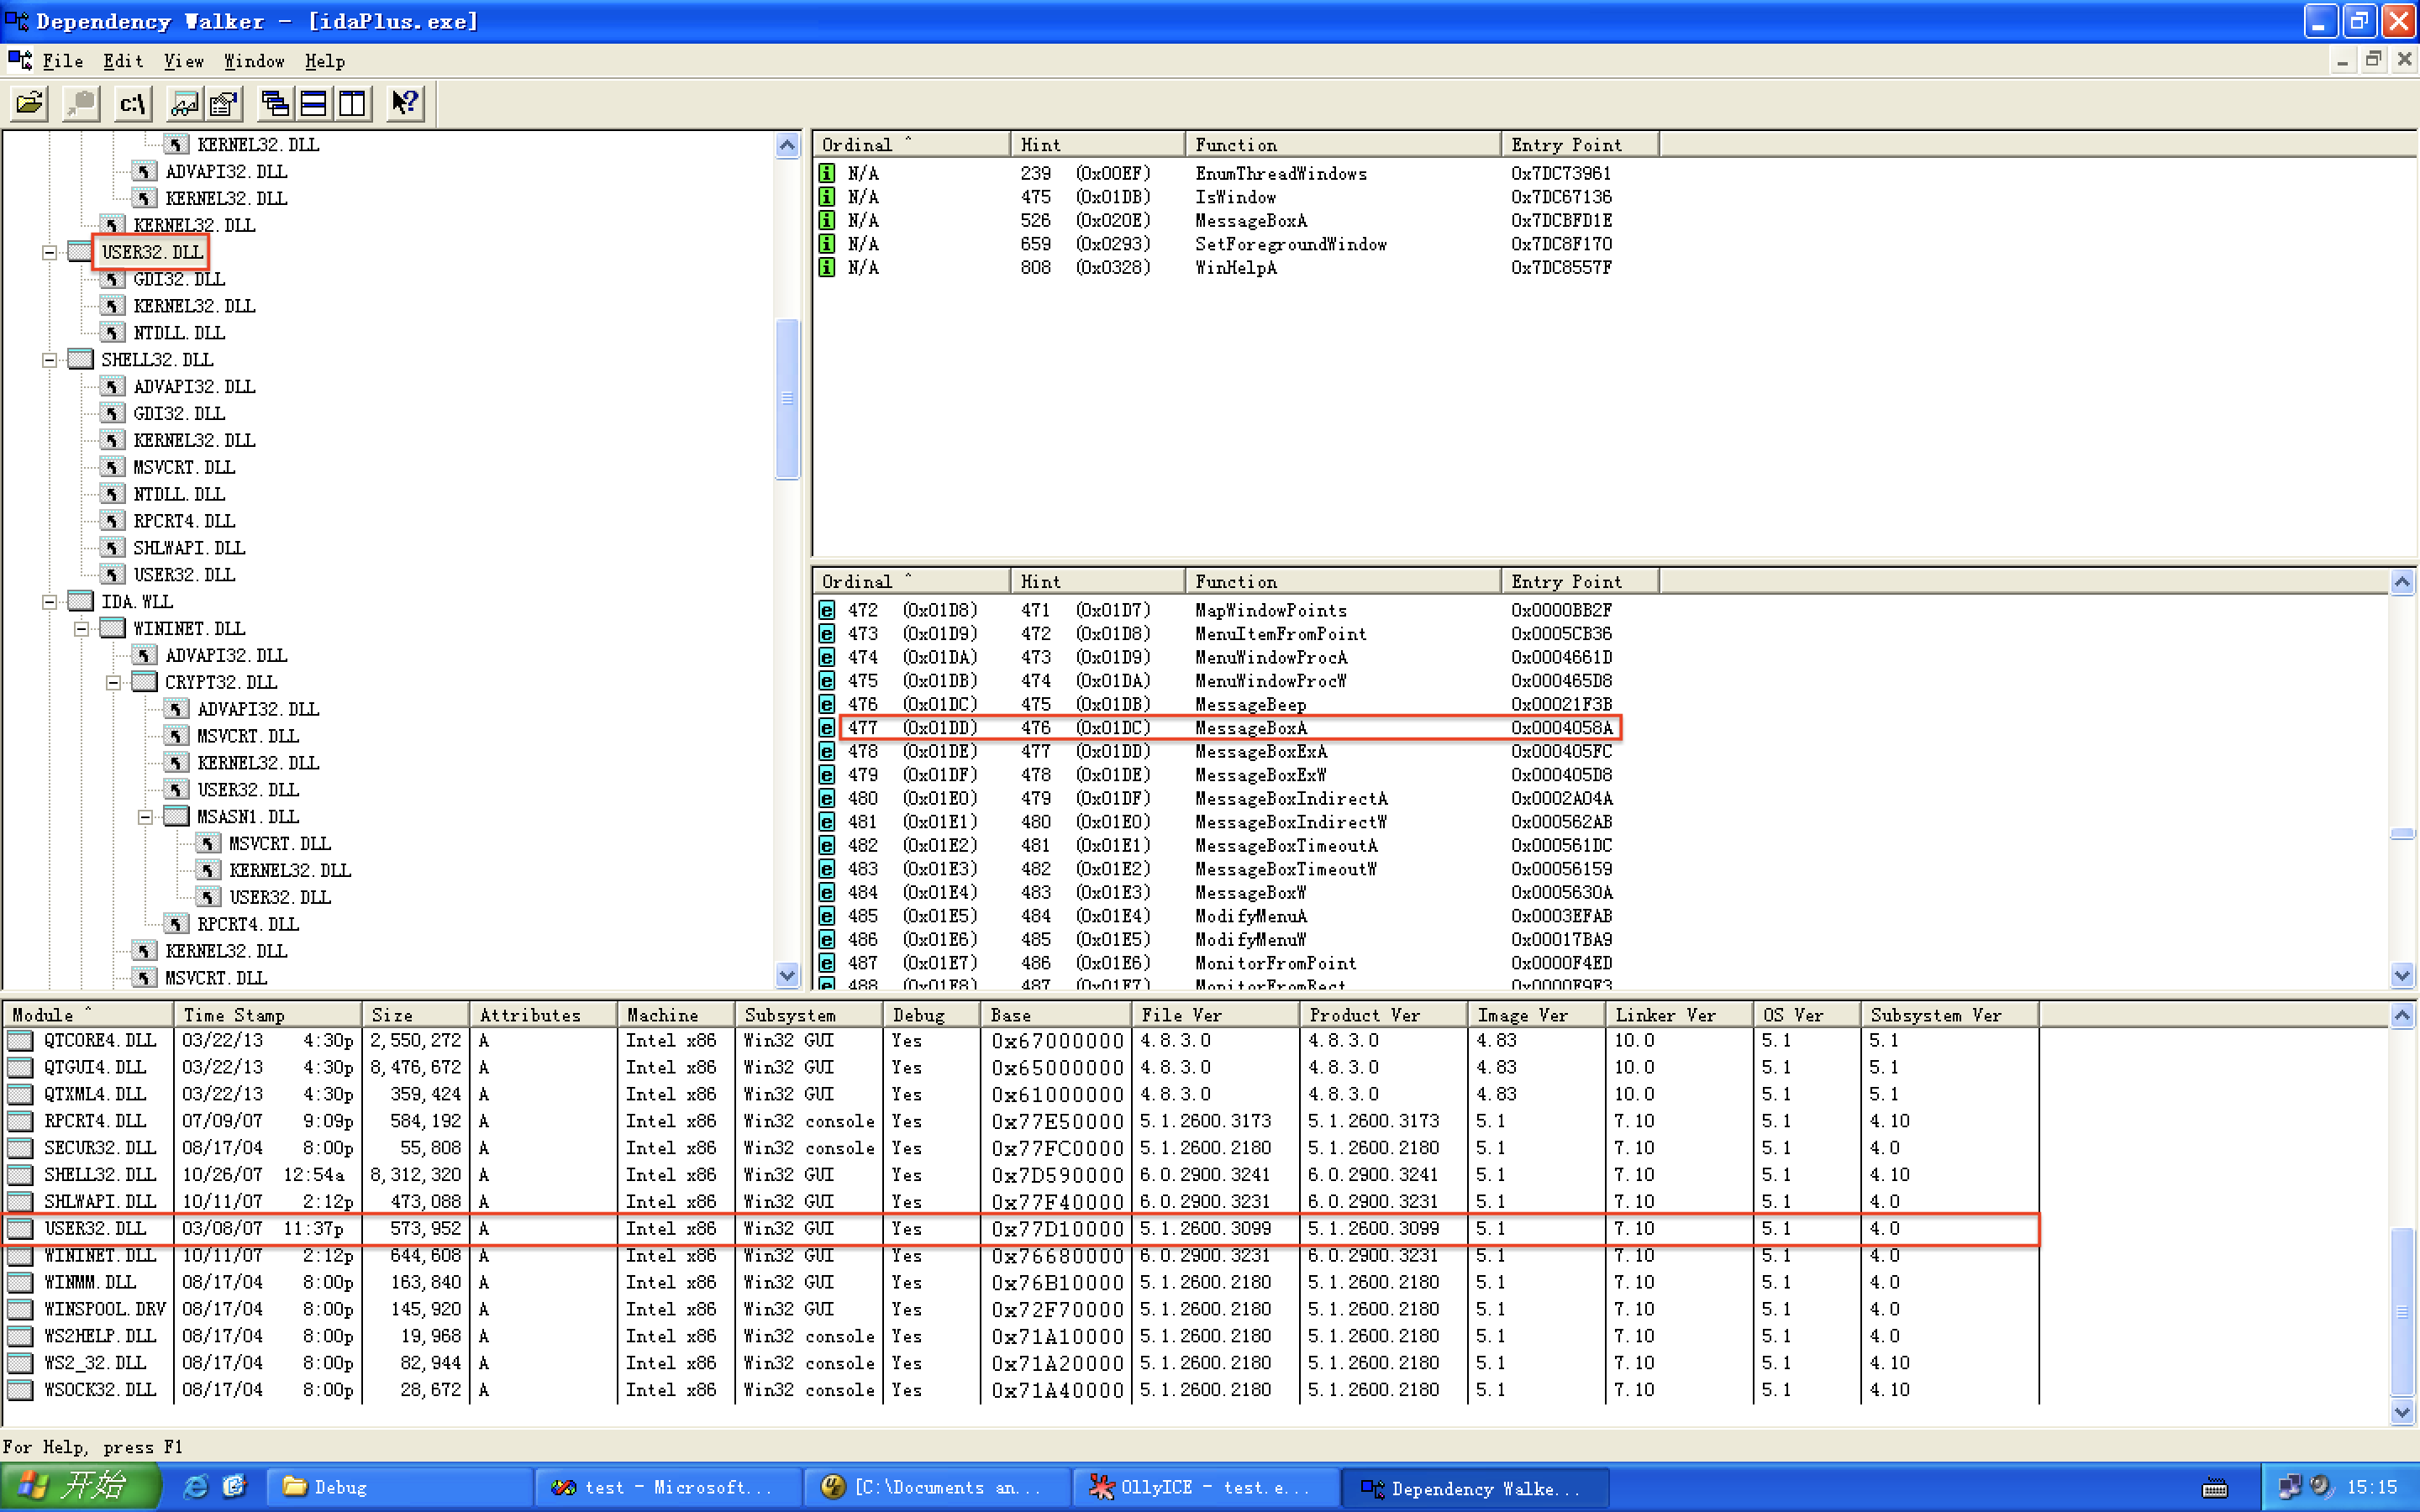Image resolution: width=2420 pixels, height=1512 pixels.
Task: Open module in external viewer toolbar icon
Action: pos(185,102)
